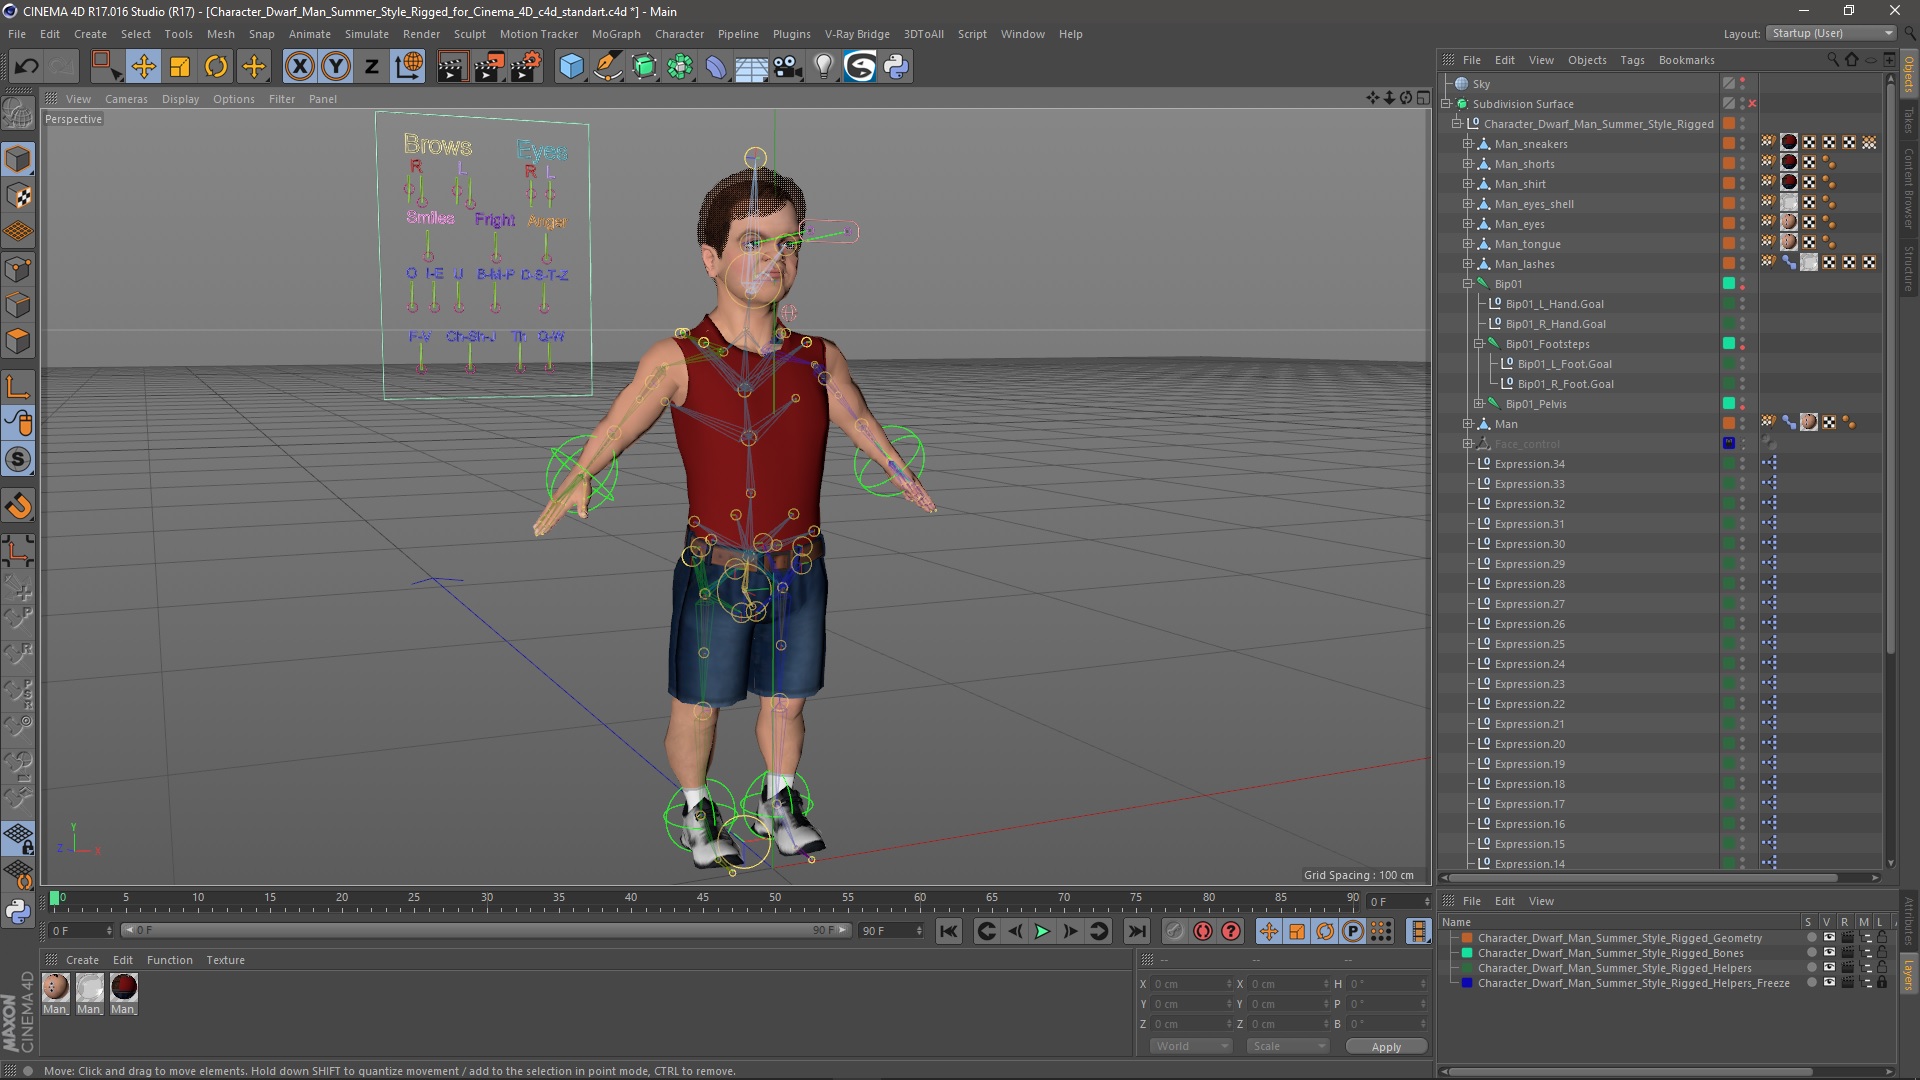Viewport: 1920px width, 1080px height.
Task: Click orange color swatch of Geometry layer
Action: (x=1467, y=938)
